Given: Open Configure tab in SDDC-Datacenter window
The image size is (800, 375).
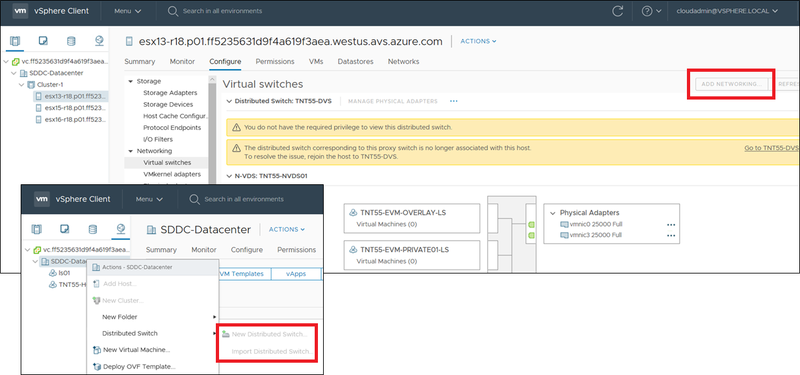Looking at the screenshot, I should [x=247, y=250].
